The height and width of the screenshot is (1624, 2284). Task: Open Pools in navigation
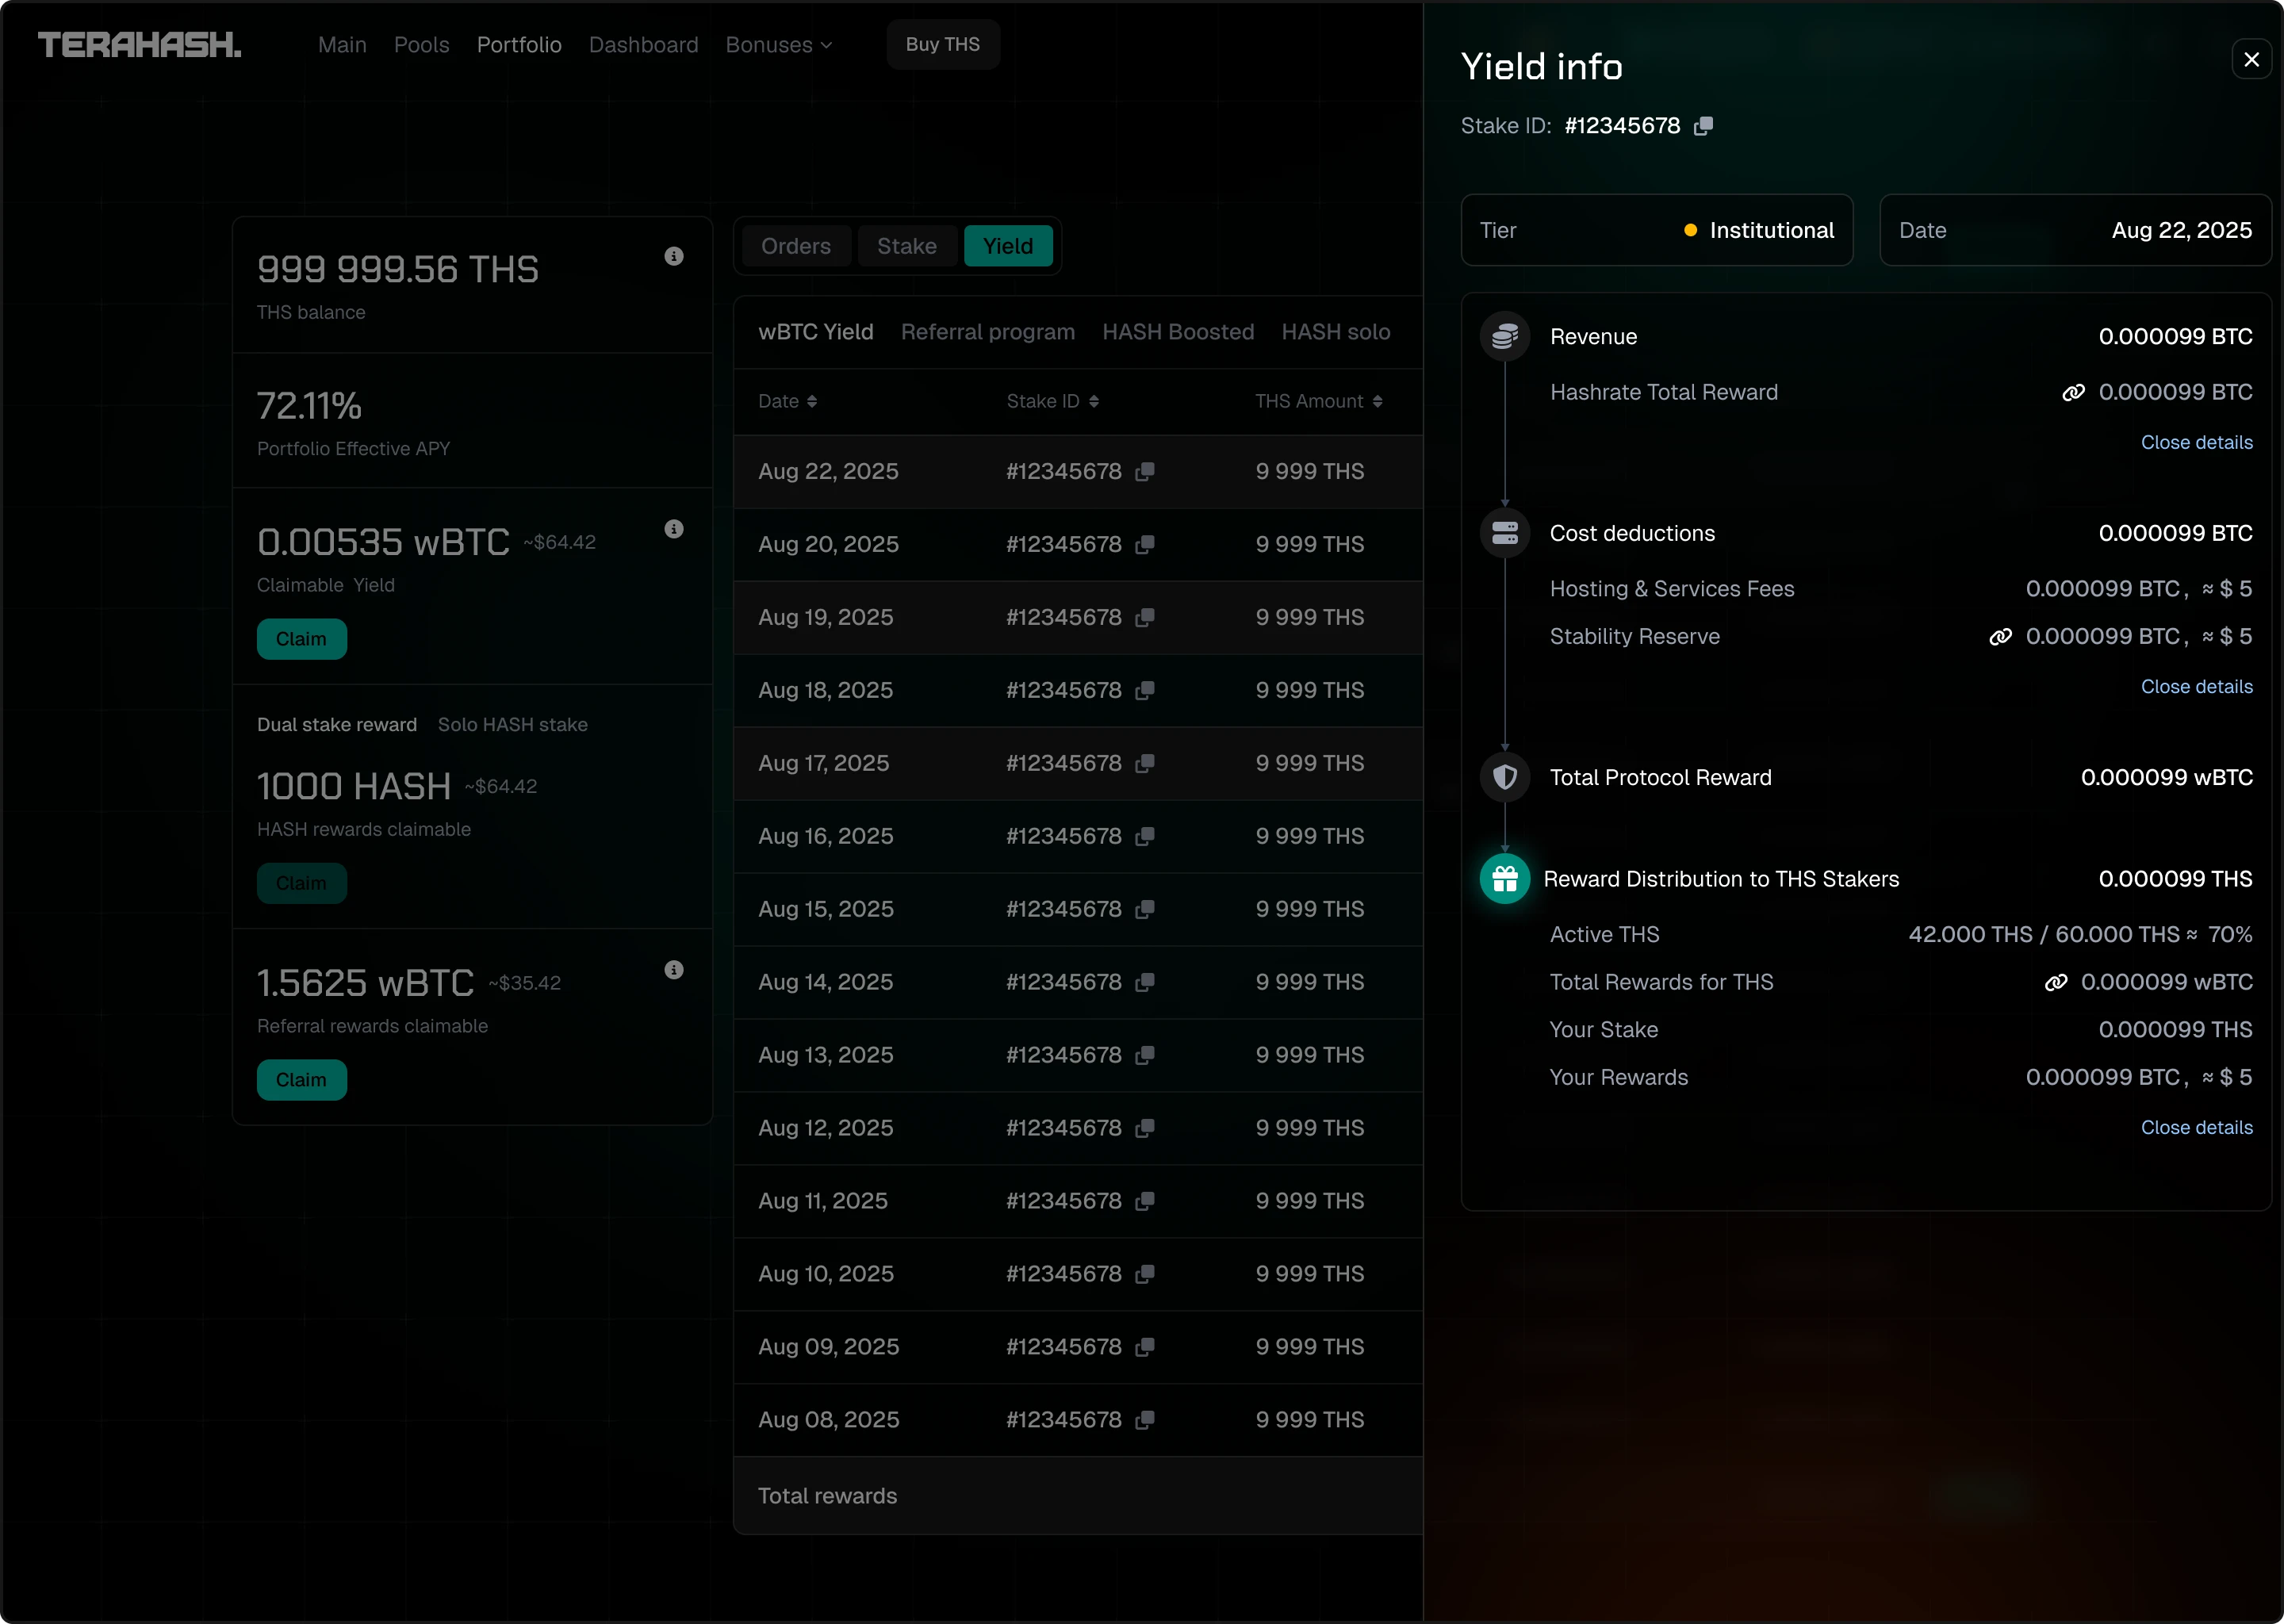click(x=421, y=45)
